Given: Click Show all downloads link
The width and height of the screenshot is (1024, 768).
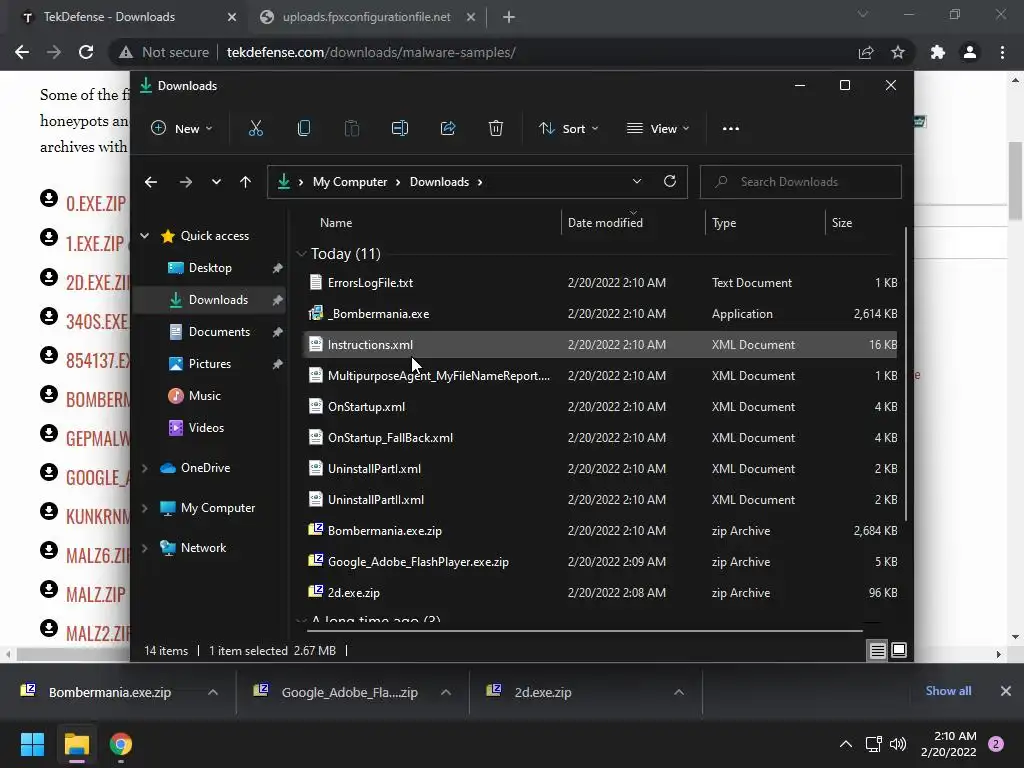Looking at the screenshot, I should pos(948,691).
